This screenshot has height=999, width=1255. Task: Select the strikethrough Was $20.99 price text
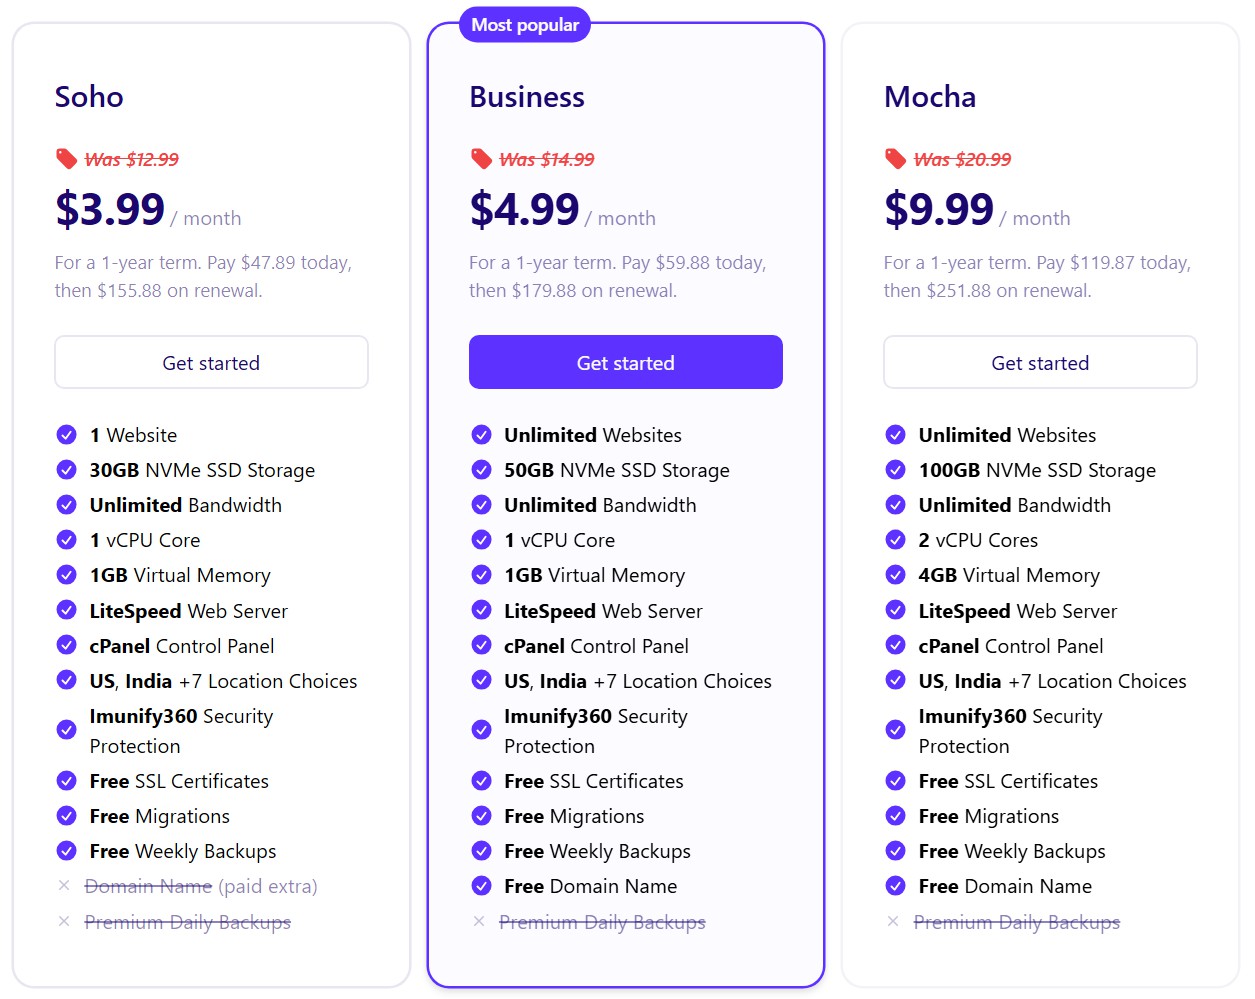coord(963,158)
